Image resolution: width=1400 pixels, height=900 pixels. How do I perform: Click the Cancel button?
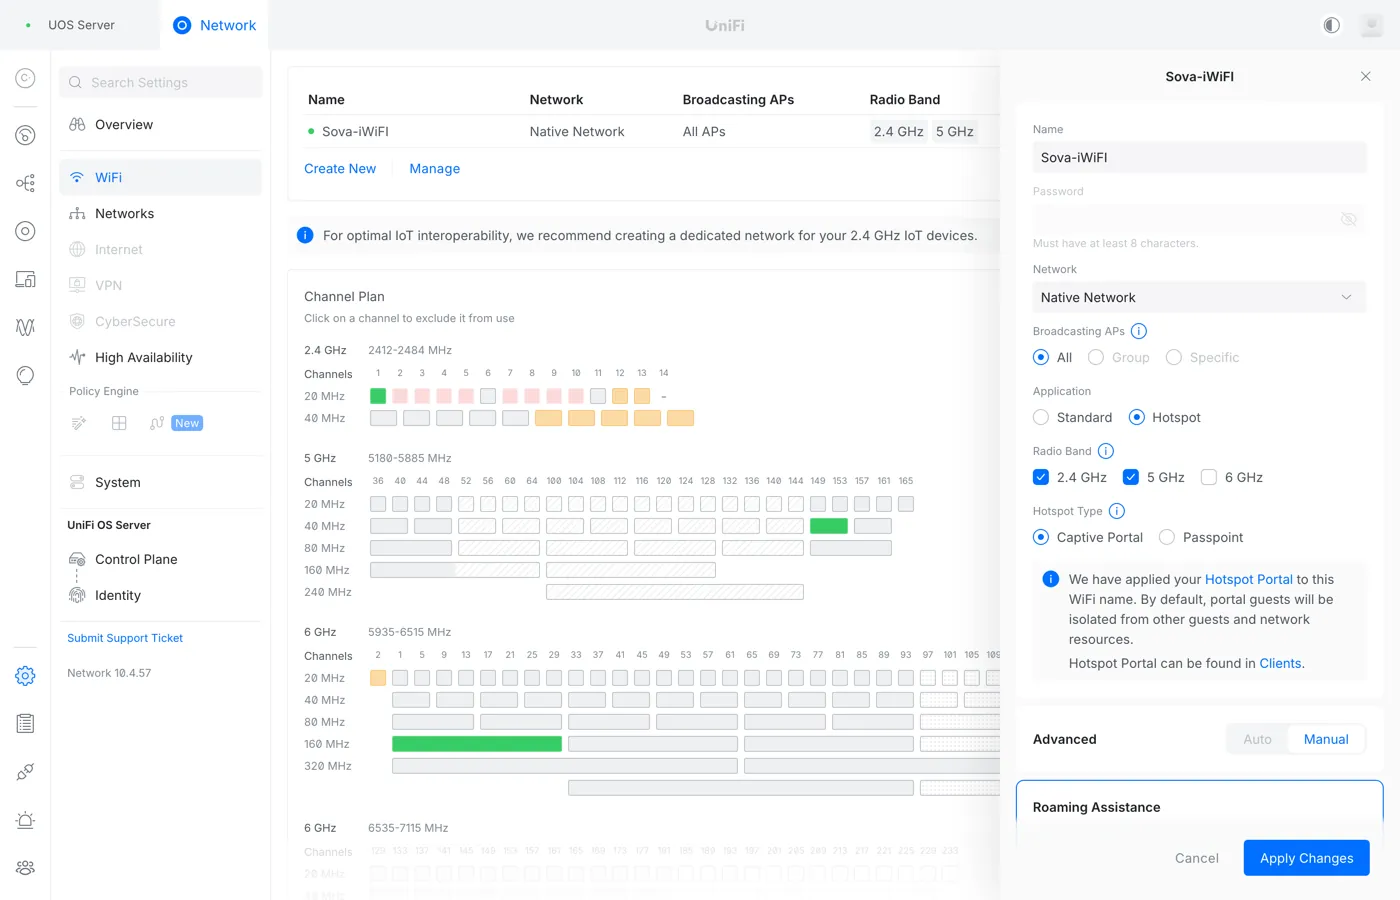click(x=1196, y=858)
